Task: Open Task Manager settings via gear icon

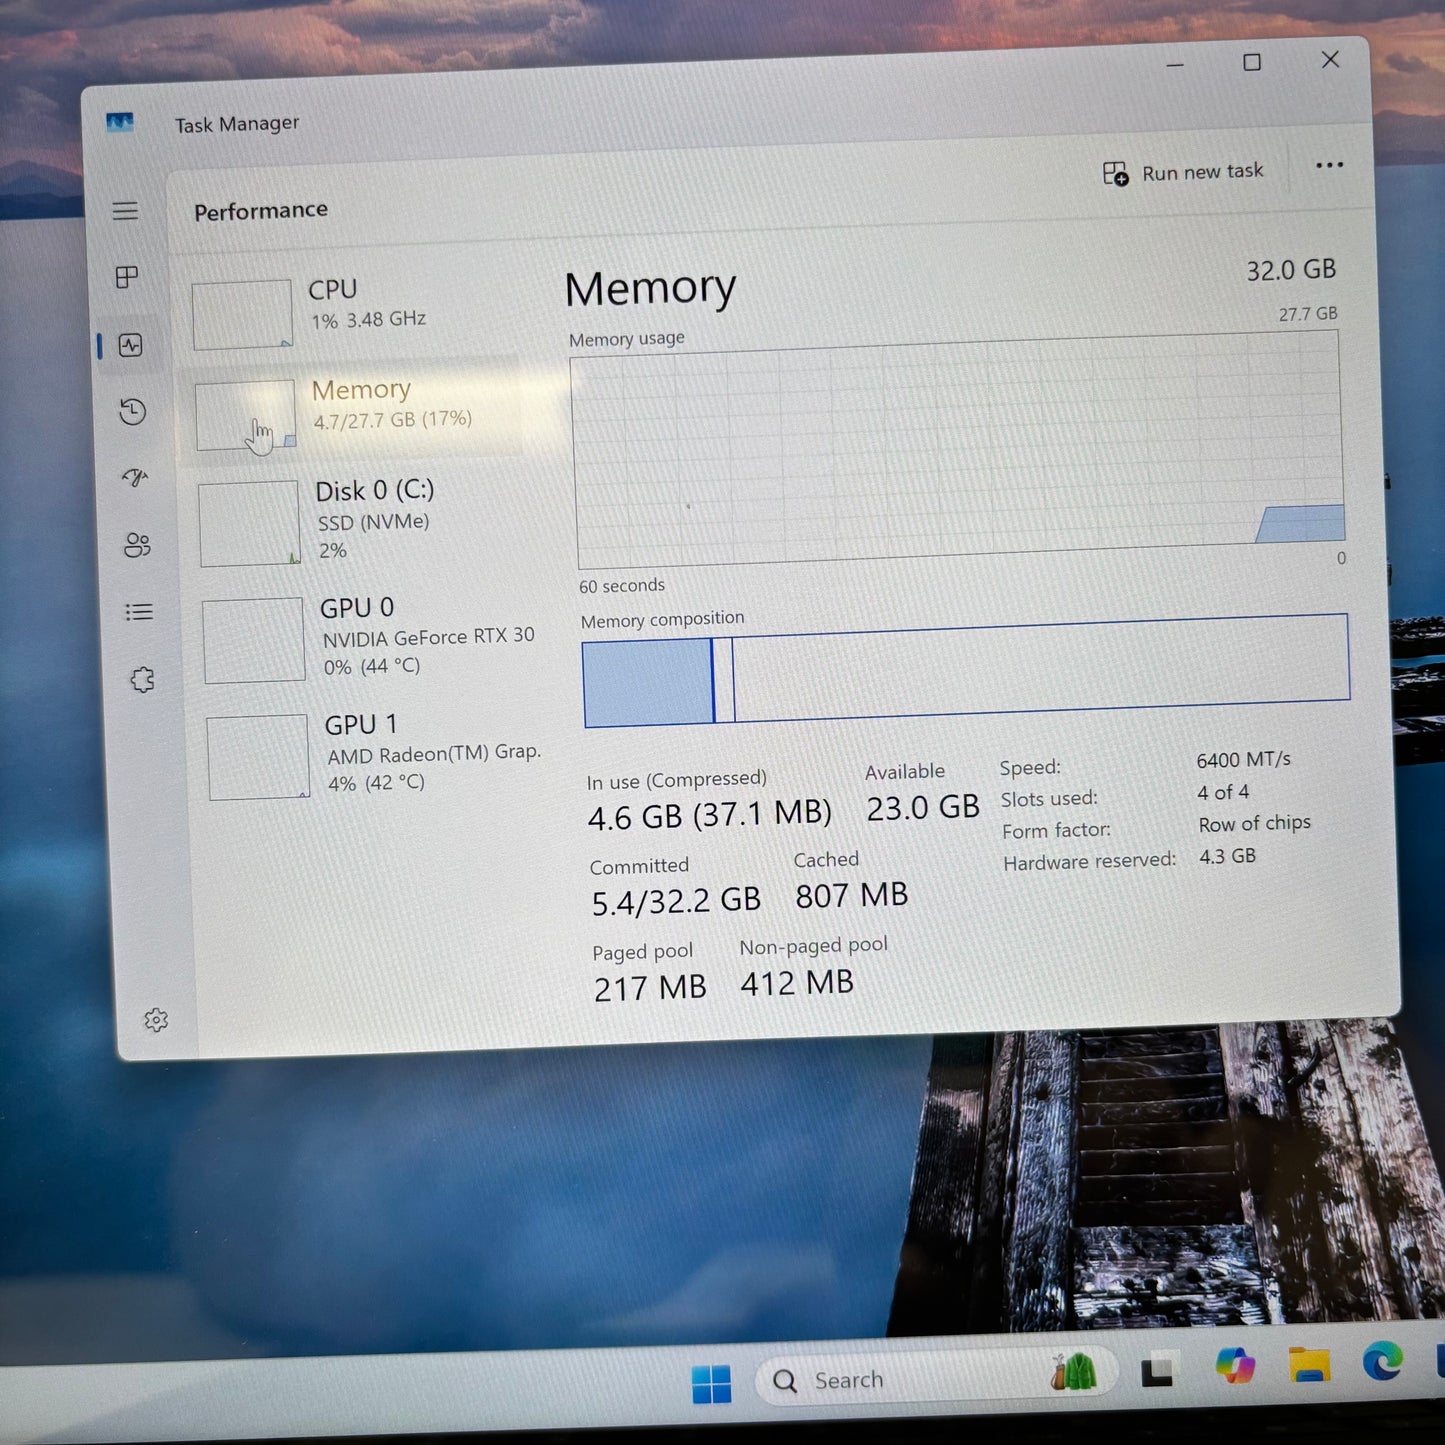Action: [x=155, y=1019]
